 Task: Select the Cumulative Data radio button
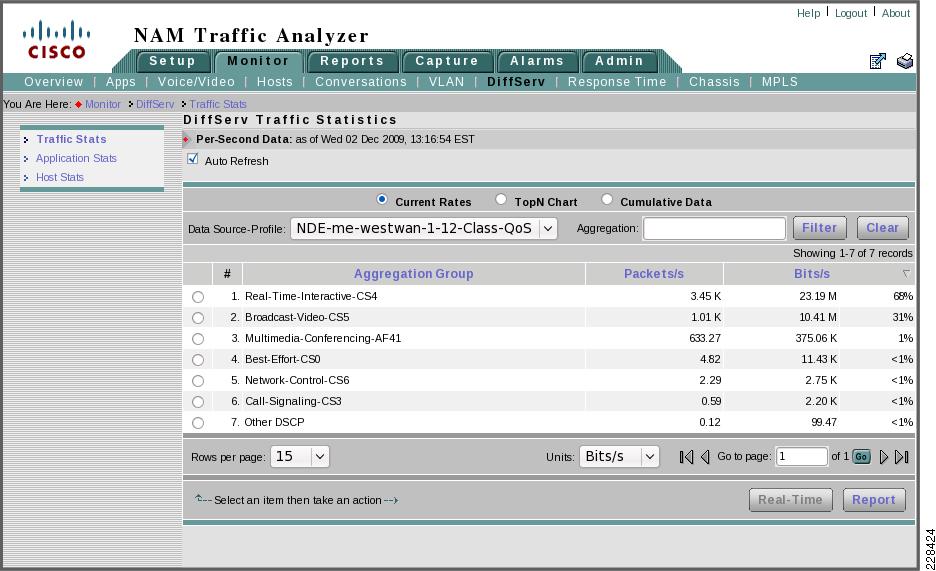[x=606, y=199]
